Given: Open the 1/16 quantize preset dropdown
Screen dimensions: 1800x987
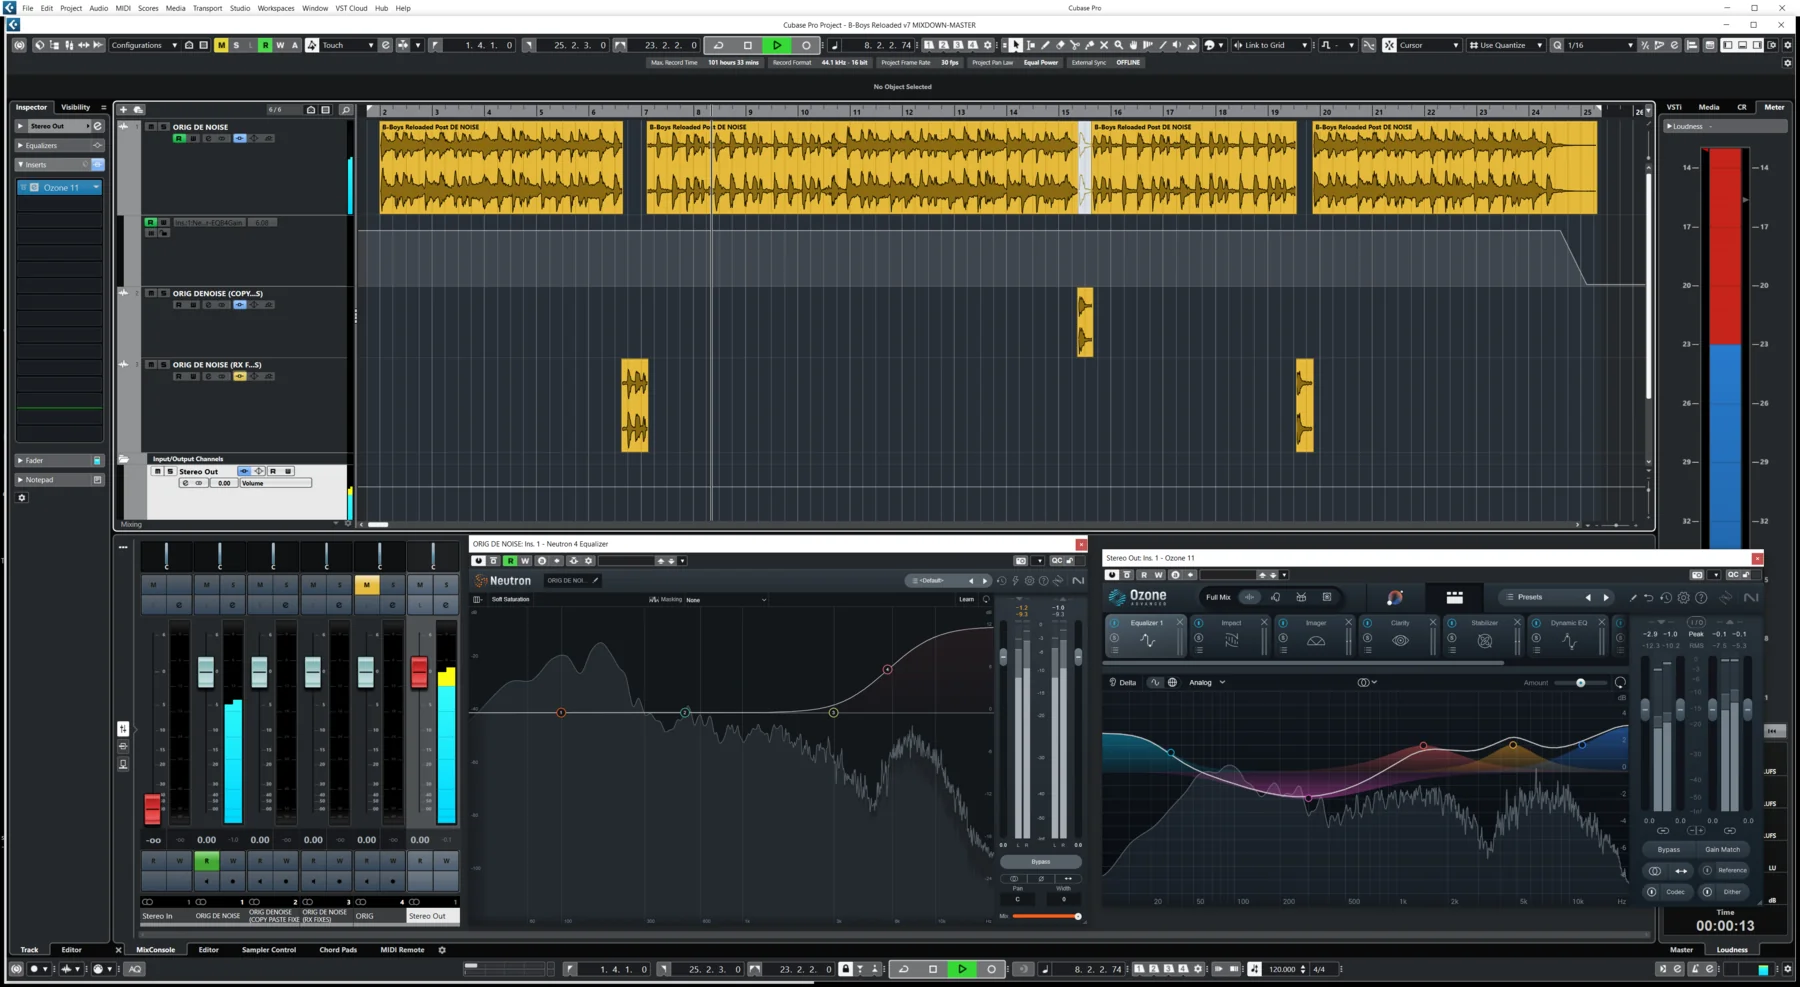Looking at the screenshot, I should [1600, 45].
